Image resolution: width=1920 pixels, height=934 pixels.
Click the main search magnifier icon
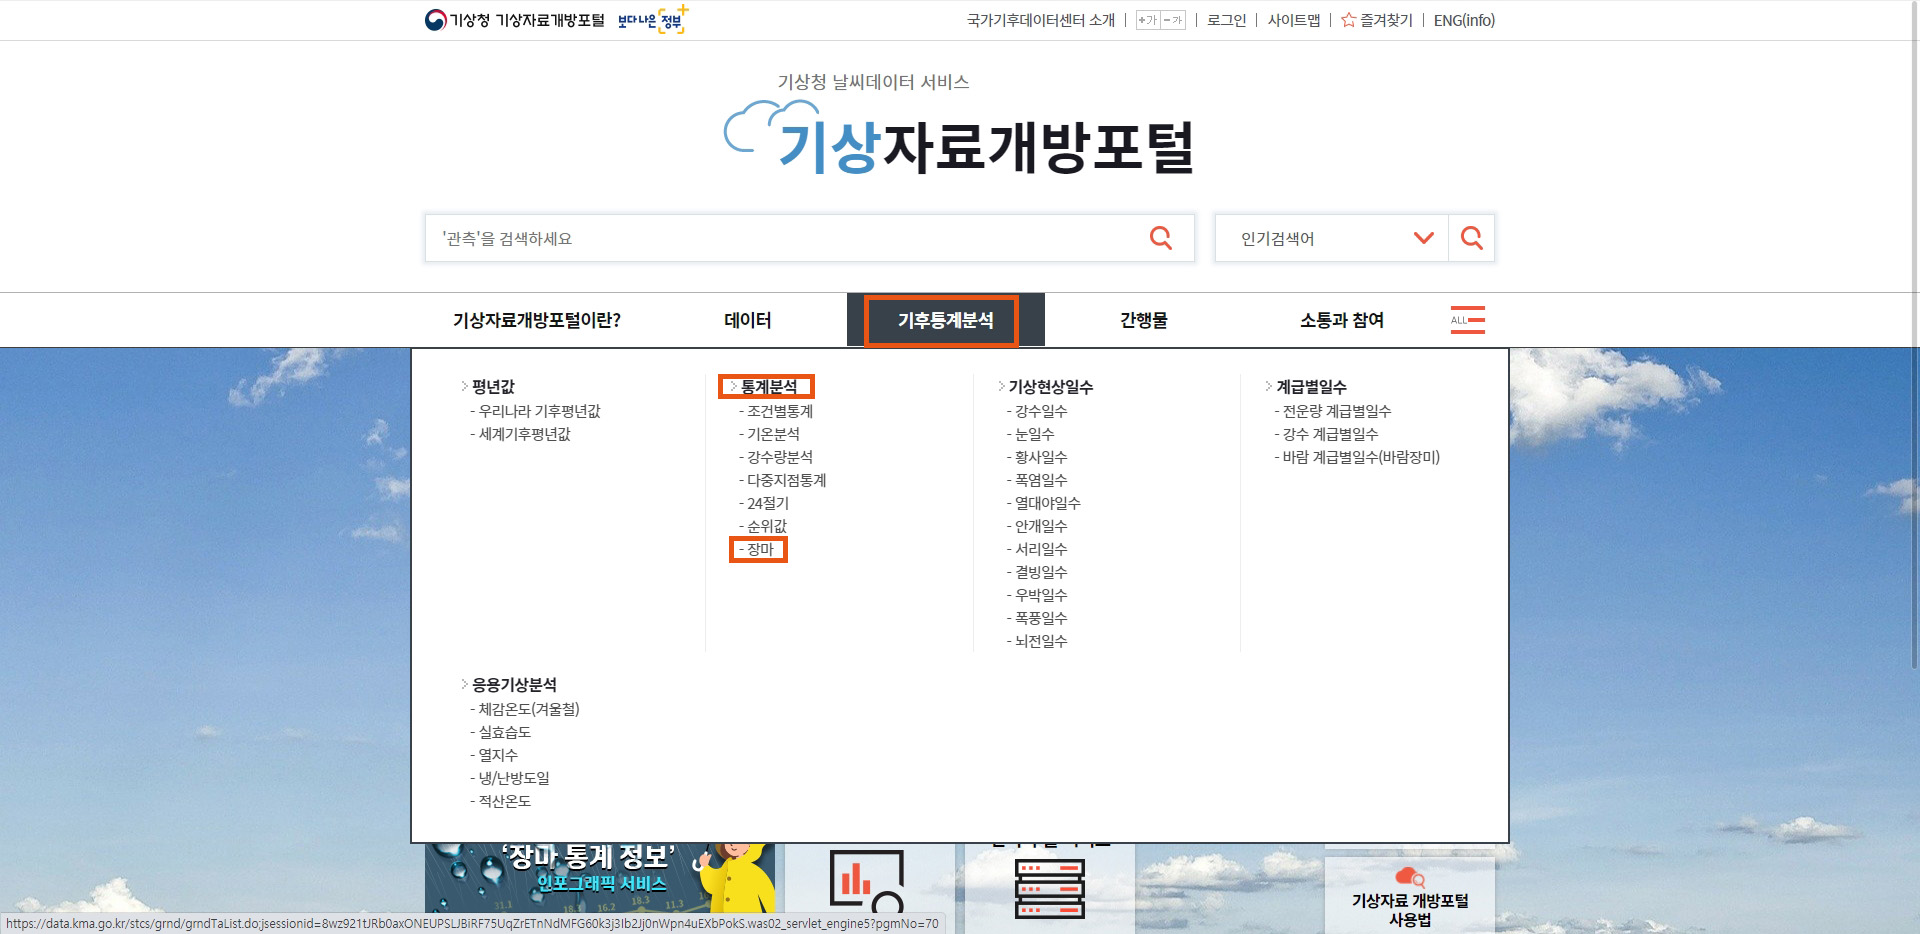1160,238
